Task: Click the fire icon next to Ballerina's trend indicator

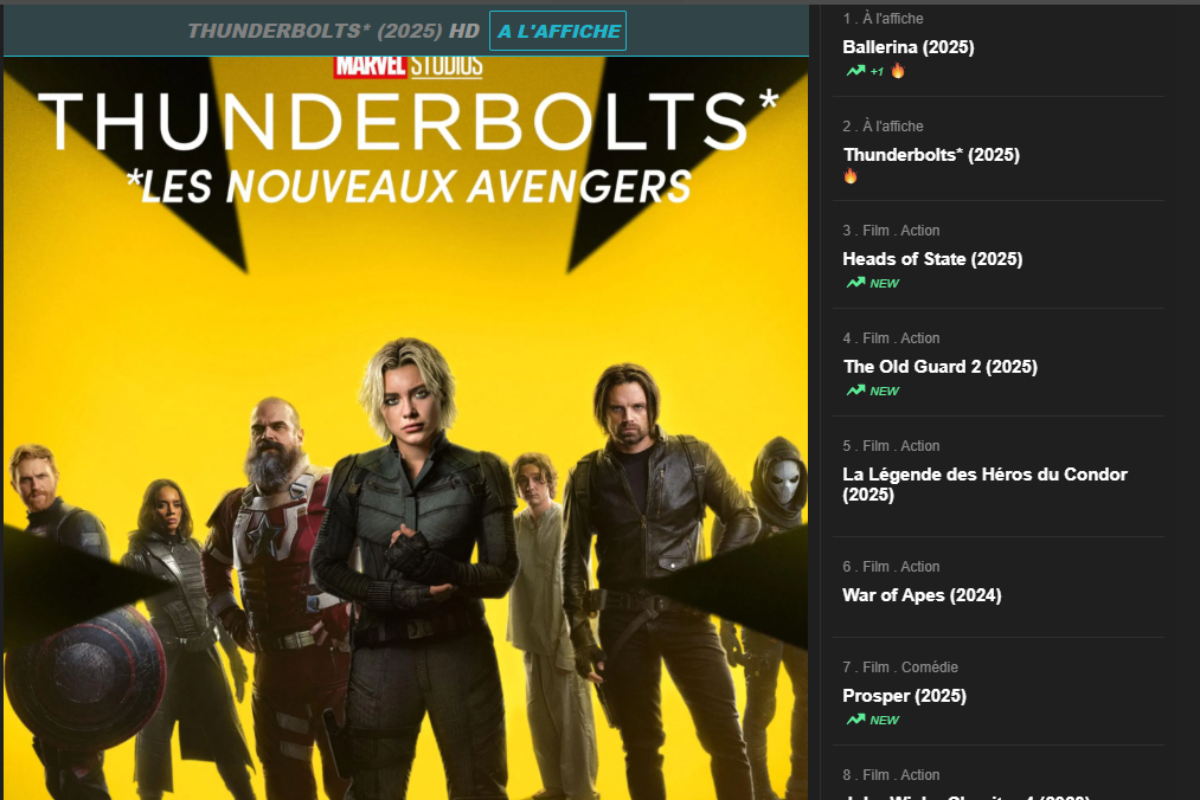Action: tap(897, 70)
